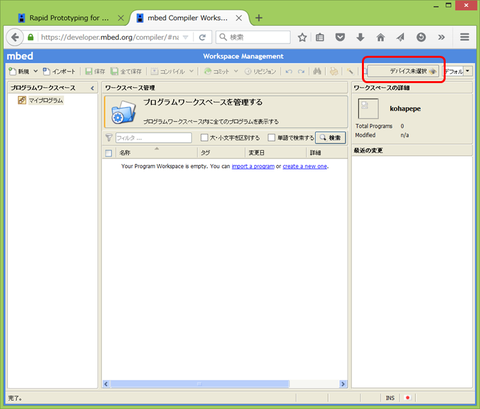480x409 pixels.
Task: Click the kohapepe user avatar thumbnail
Action: point(368,108)
